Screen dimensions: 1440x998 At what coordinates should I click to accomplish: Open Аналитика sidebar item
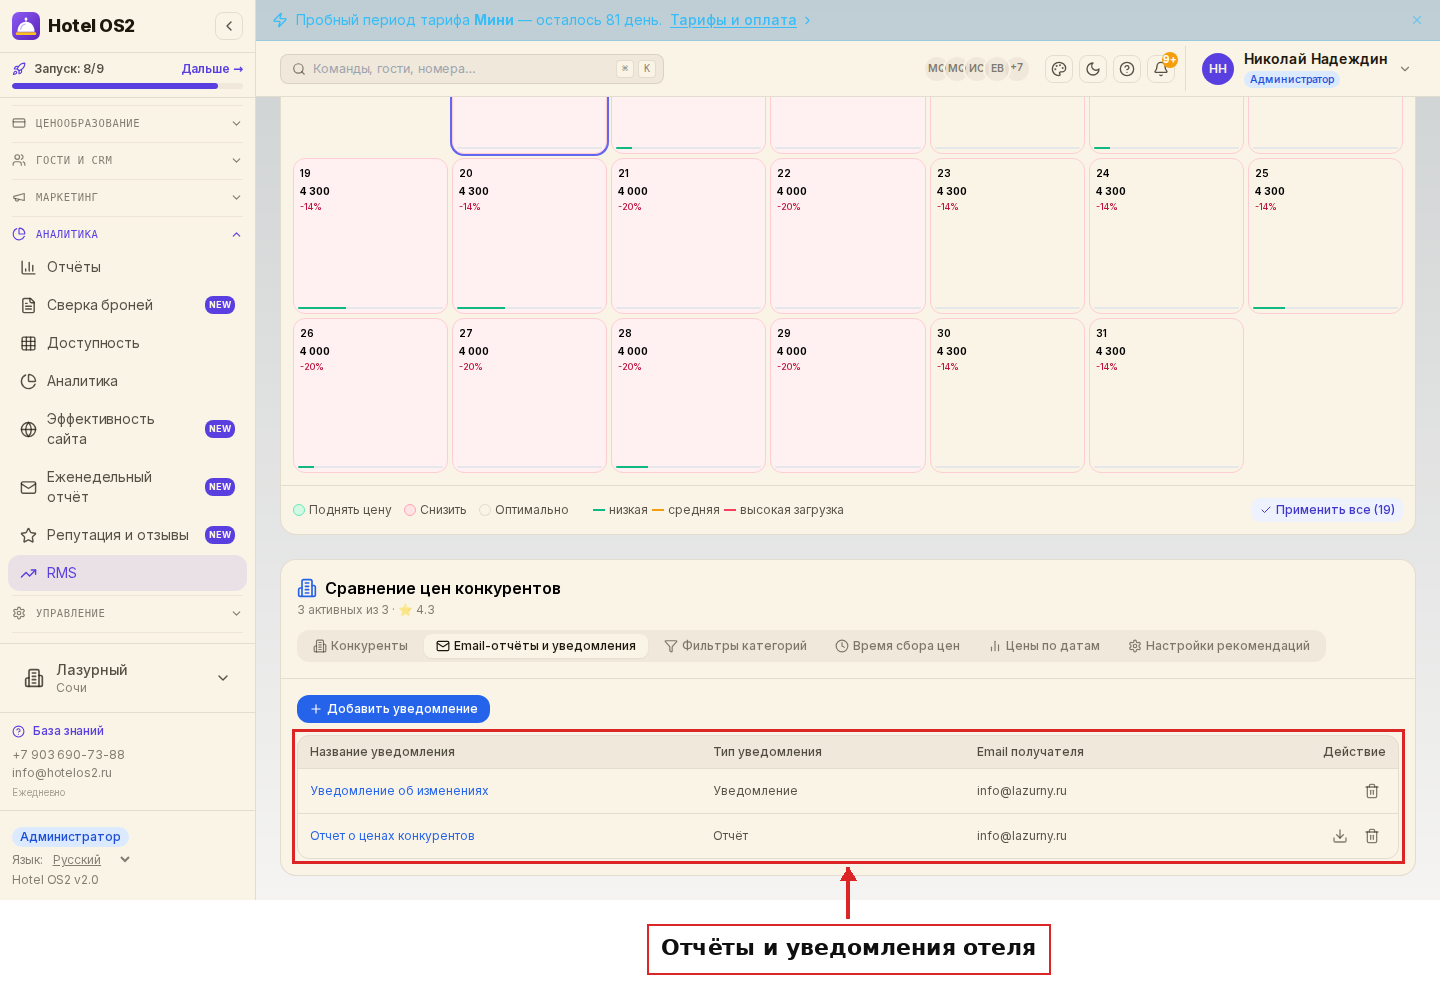click(x=128, y=381)
